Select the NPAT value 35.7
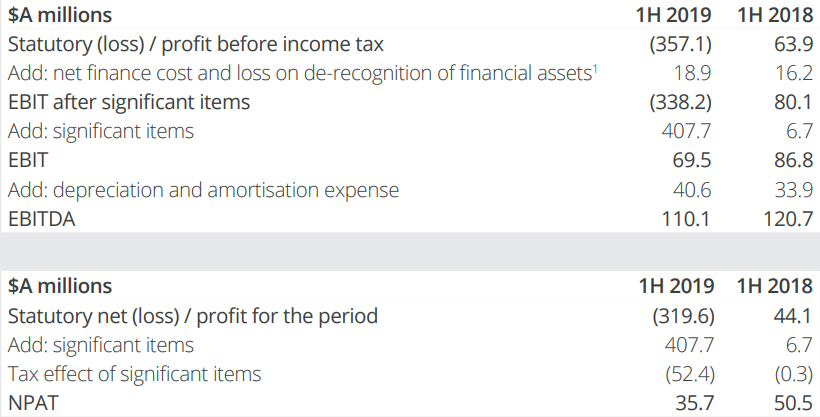This screenshot has width=820, height=417. [x=695, y=403]
